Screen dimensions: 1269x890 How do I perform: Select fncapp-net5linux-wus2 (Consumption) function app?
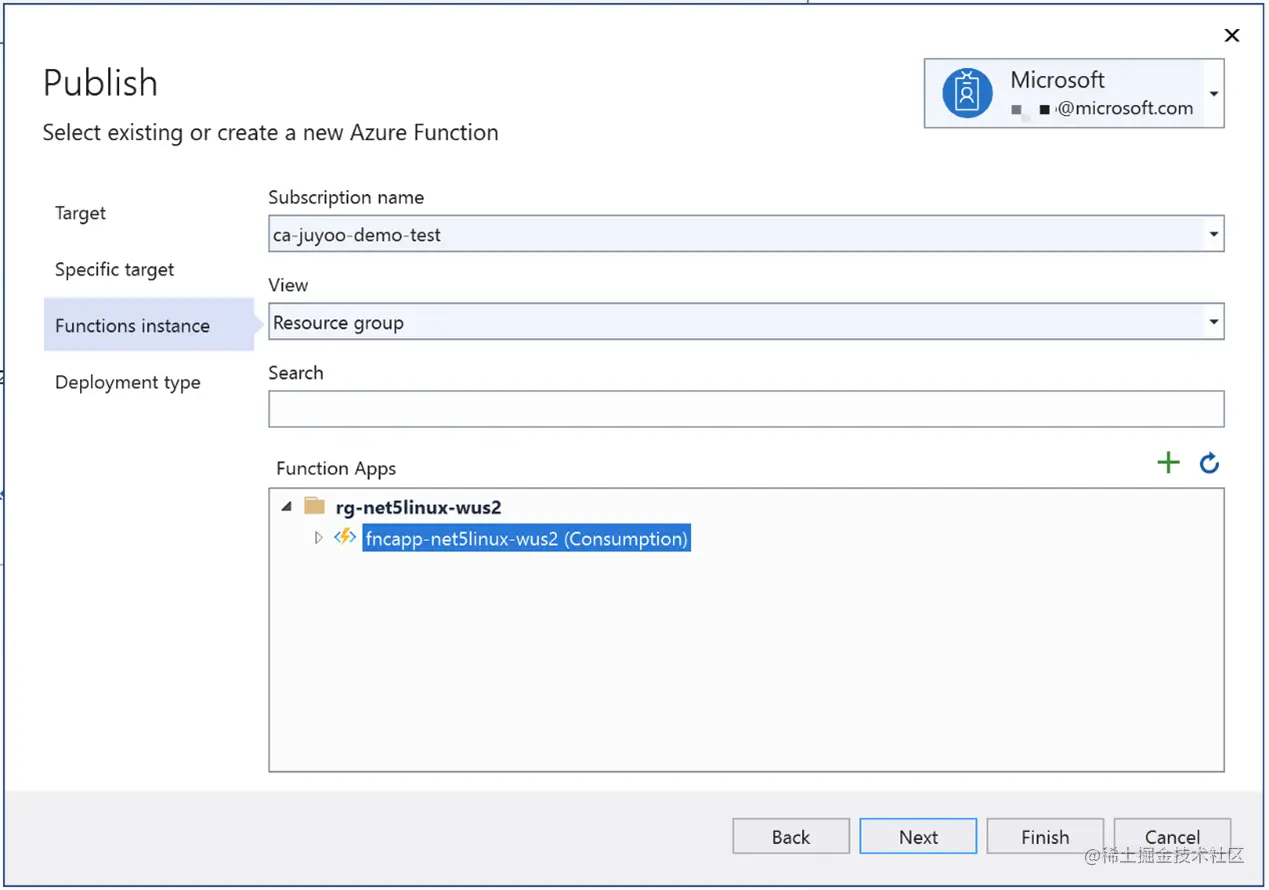[526, 539]
